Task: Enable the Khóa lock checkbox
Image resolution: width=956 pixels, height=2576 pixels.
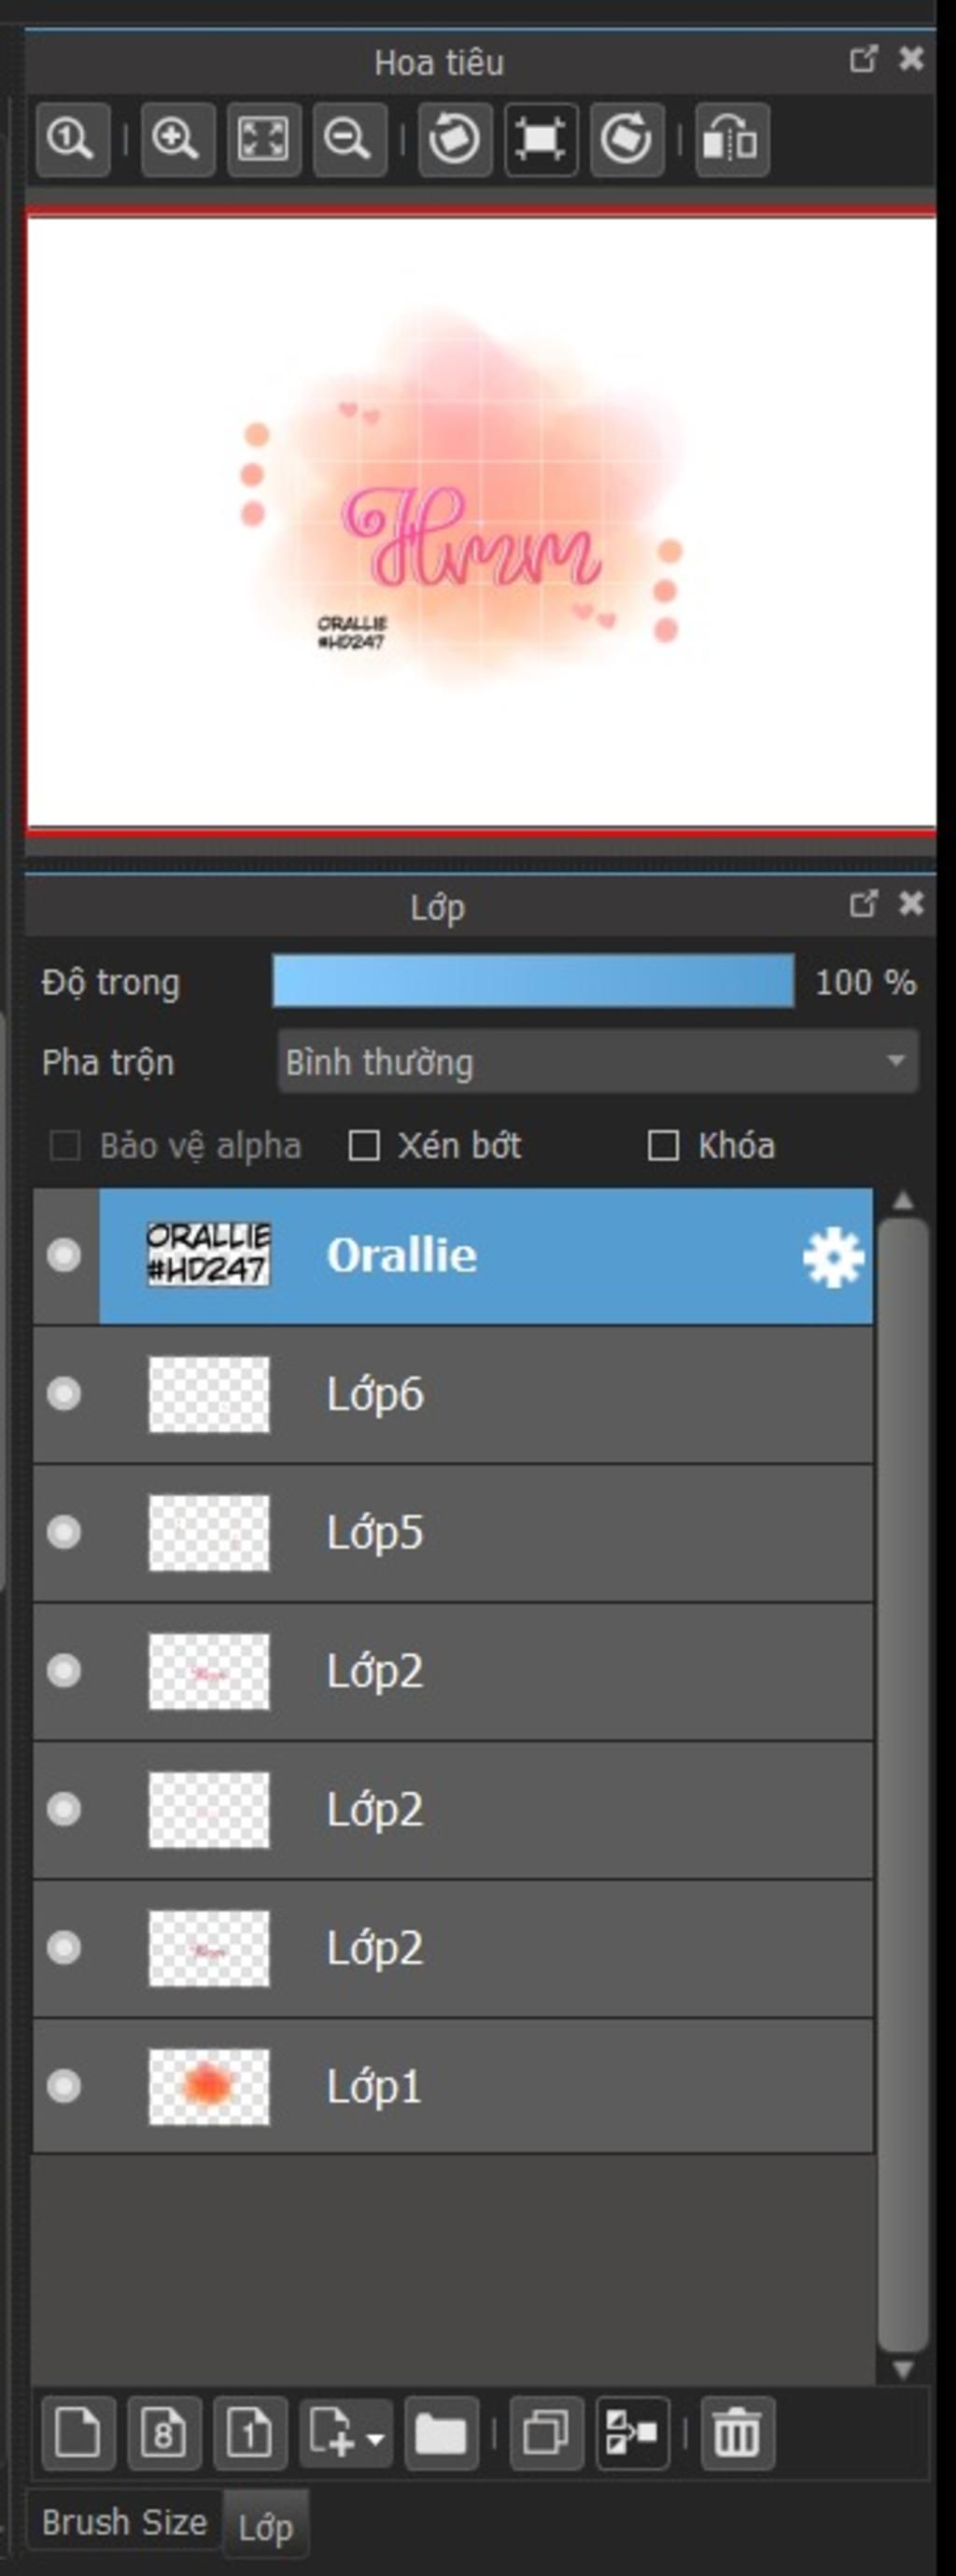Action: pos(663,1145)
